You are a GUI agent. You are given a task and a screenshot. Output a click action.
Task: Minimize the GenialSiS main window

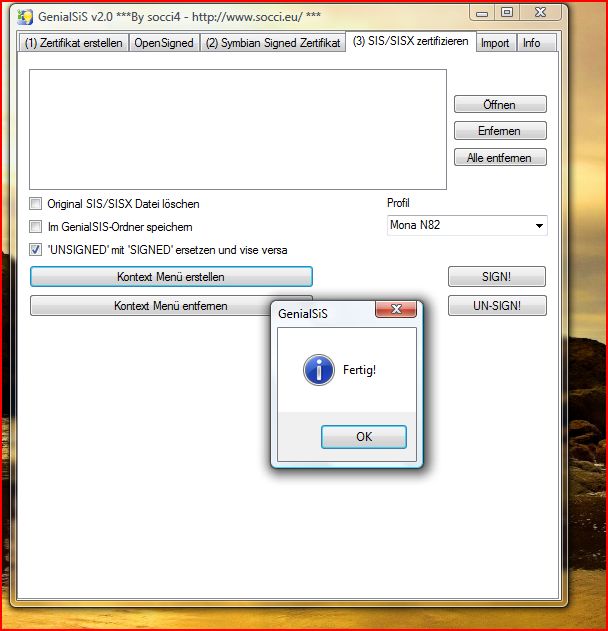[482, 13]
